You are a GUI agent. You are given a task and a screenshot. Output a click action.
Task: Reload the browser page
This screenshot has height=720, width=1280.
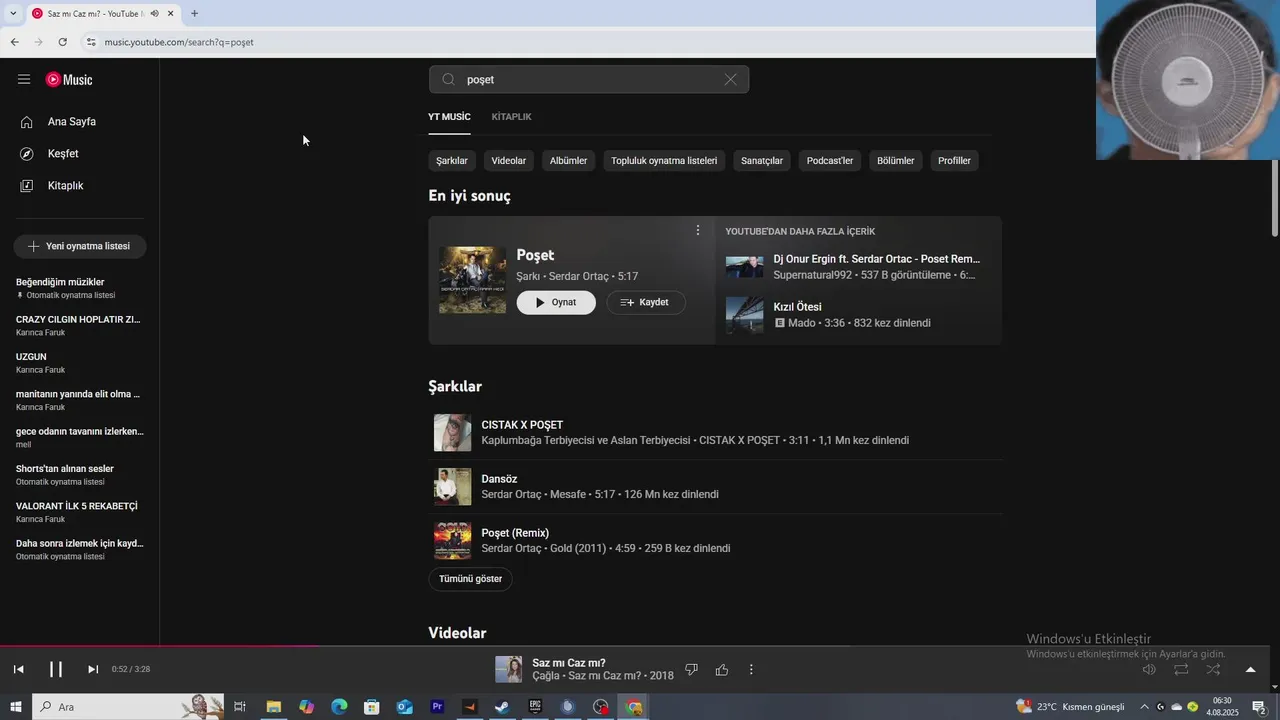point(62,42)
